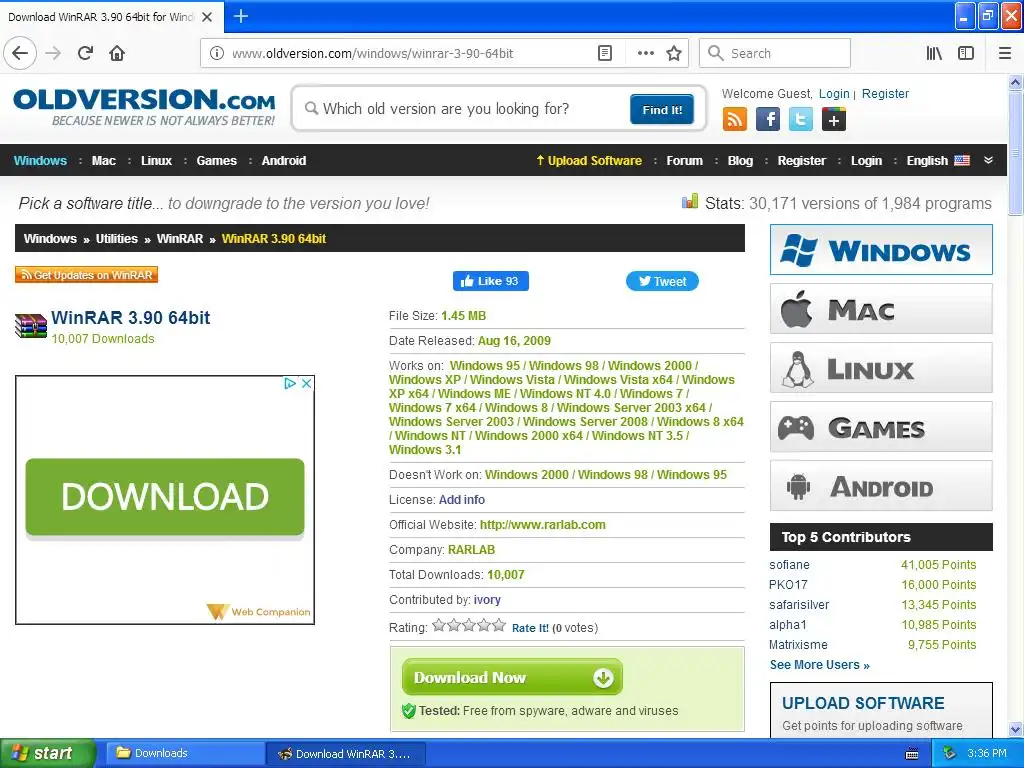Open the http://www.rarlab.com official website link
1024x768 pixels.
click(x=543, y=524)
